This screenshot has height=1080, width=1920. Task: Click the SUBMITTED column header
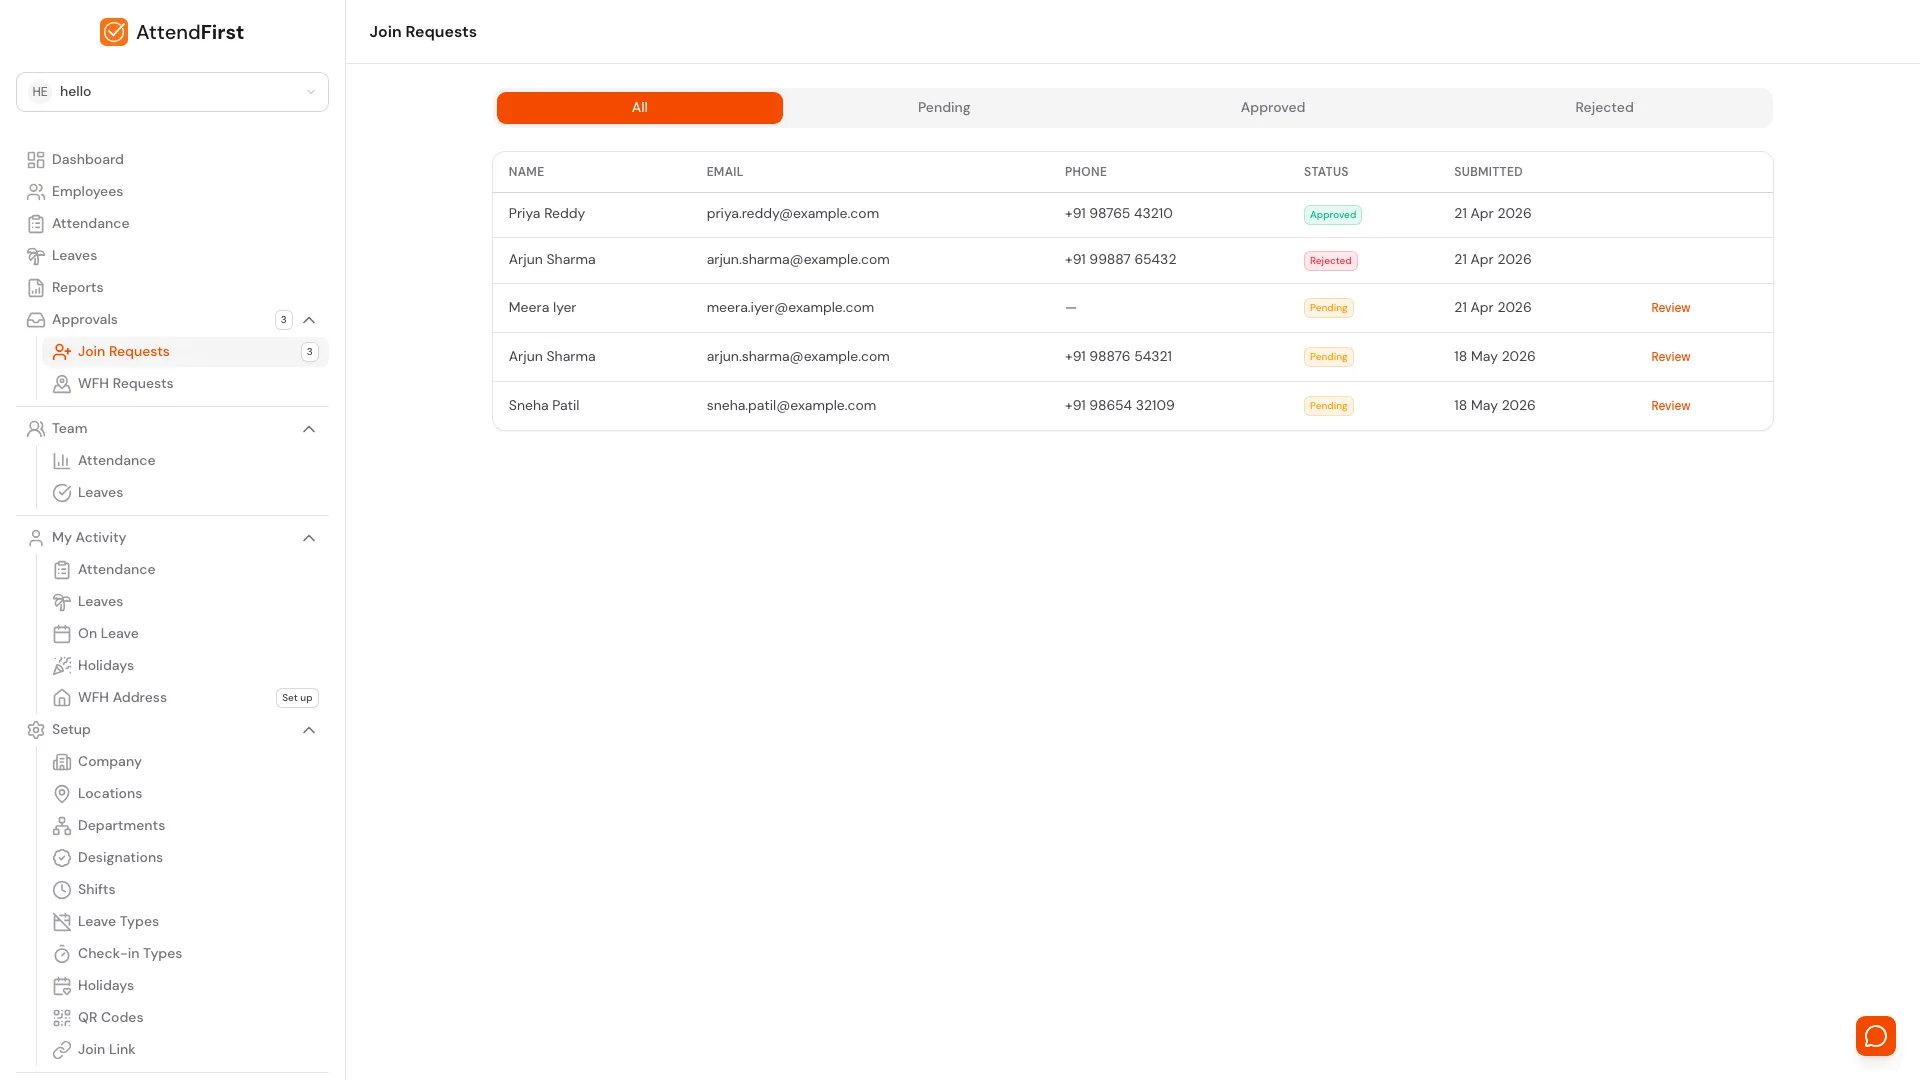1488,172
